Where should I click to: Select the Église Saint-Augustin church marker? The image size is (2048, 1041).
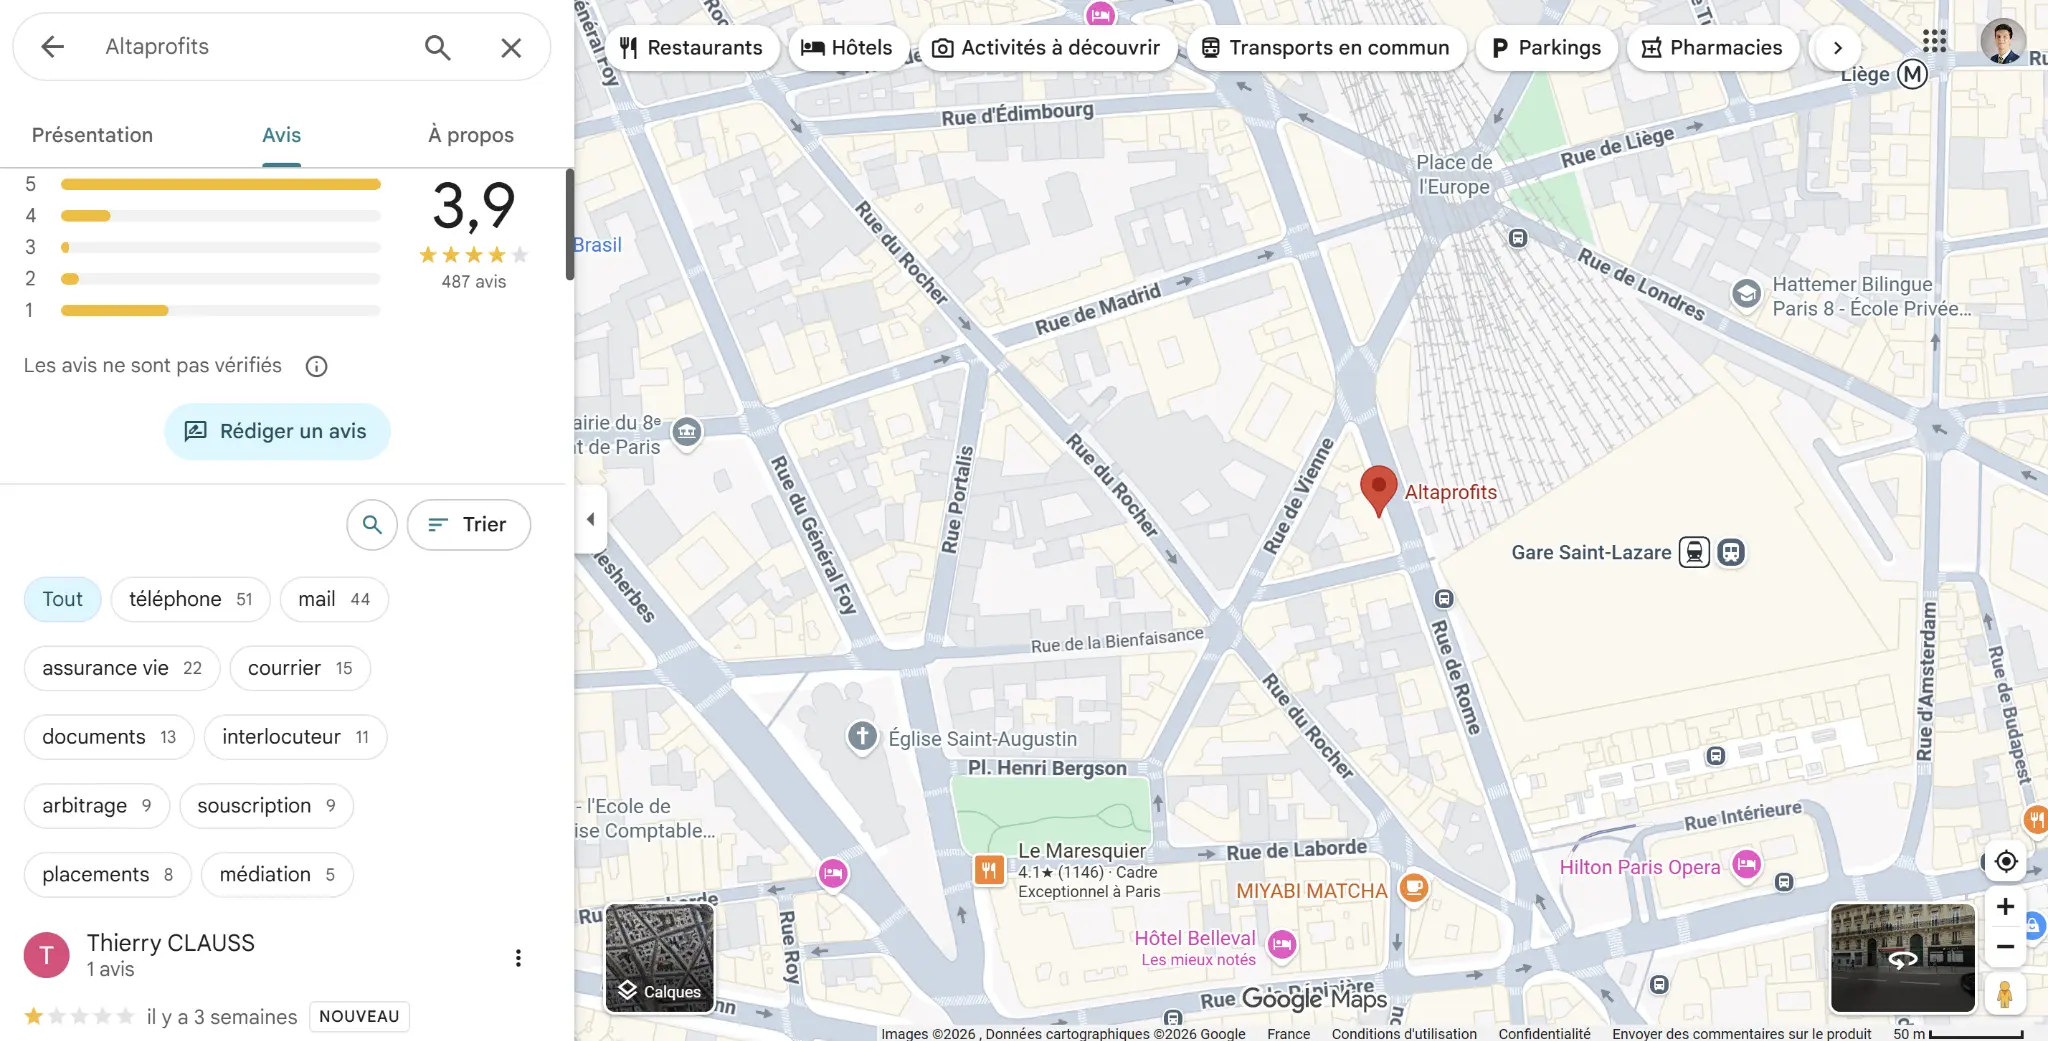click(x=862, y=737)
